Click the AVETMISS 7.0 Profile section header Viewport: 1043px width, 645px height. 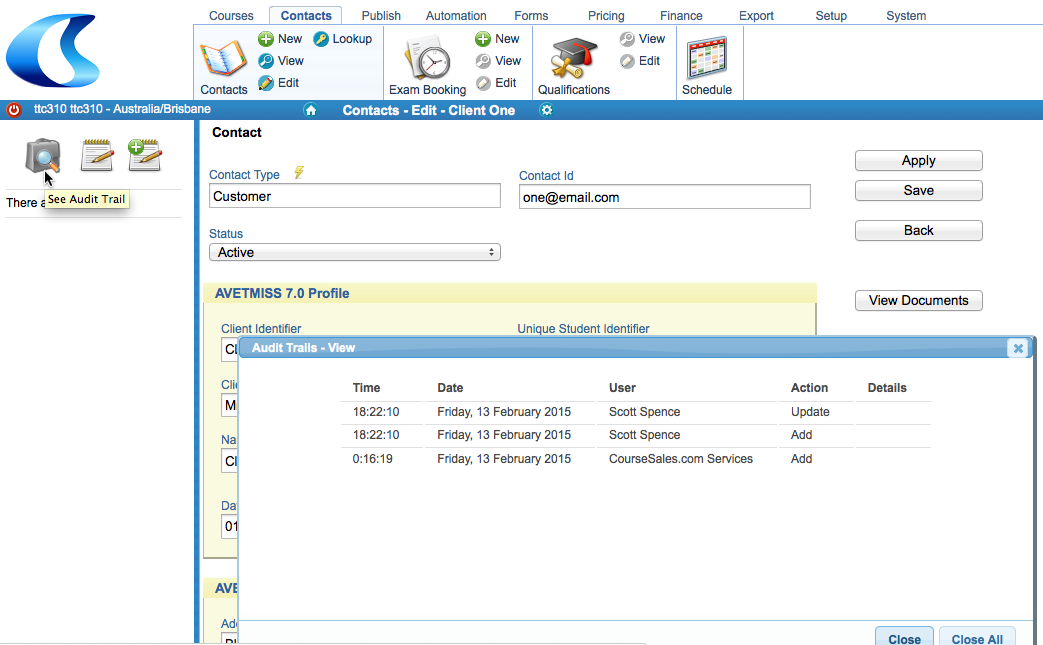click(x=510, y=293)
